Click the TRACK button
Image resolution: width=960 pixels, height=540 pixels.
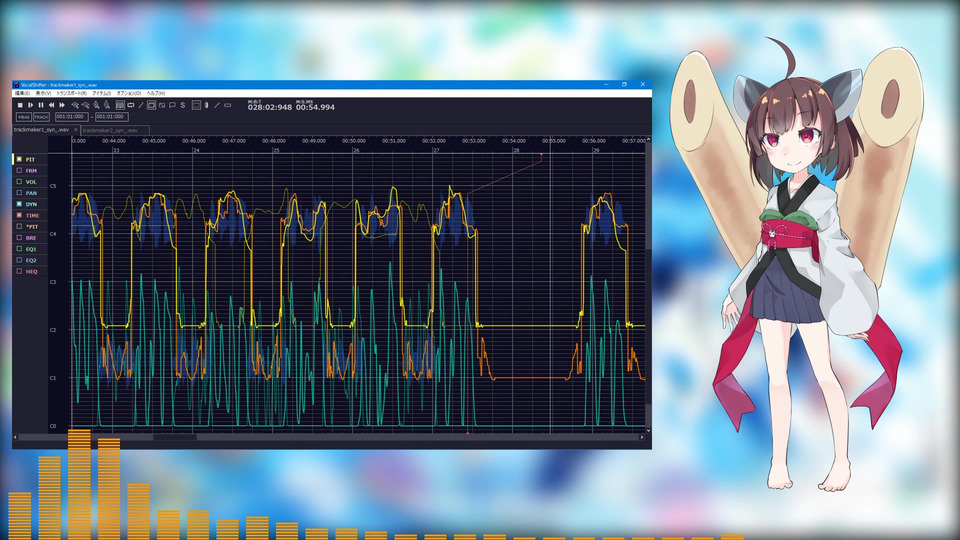[x=42, y=117]
